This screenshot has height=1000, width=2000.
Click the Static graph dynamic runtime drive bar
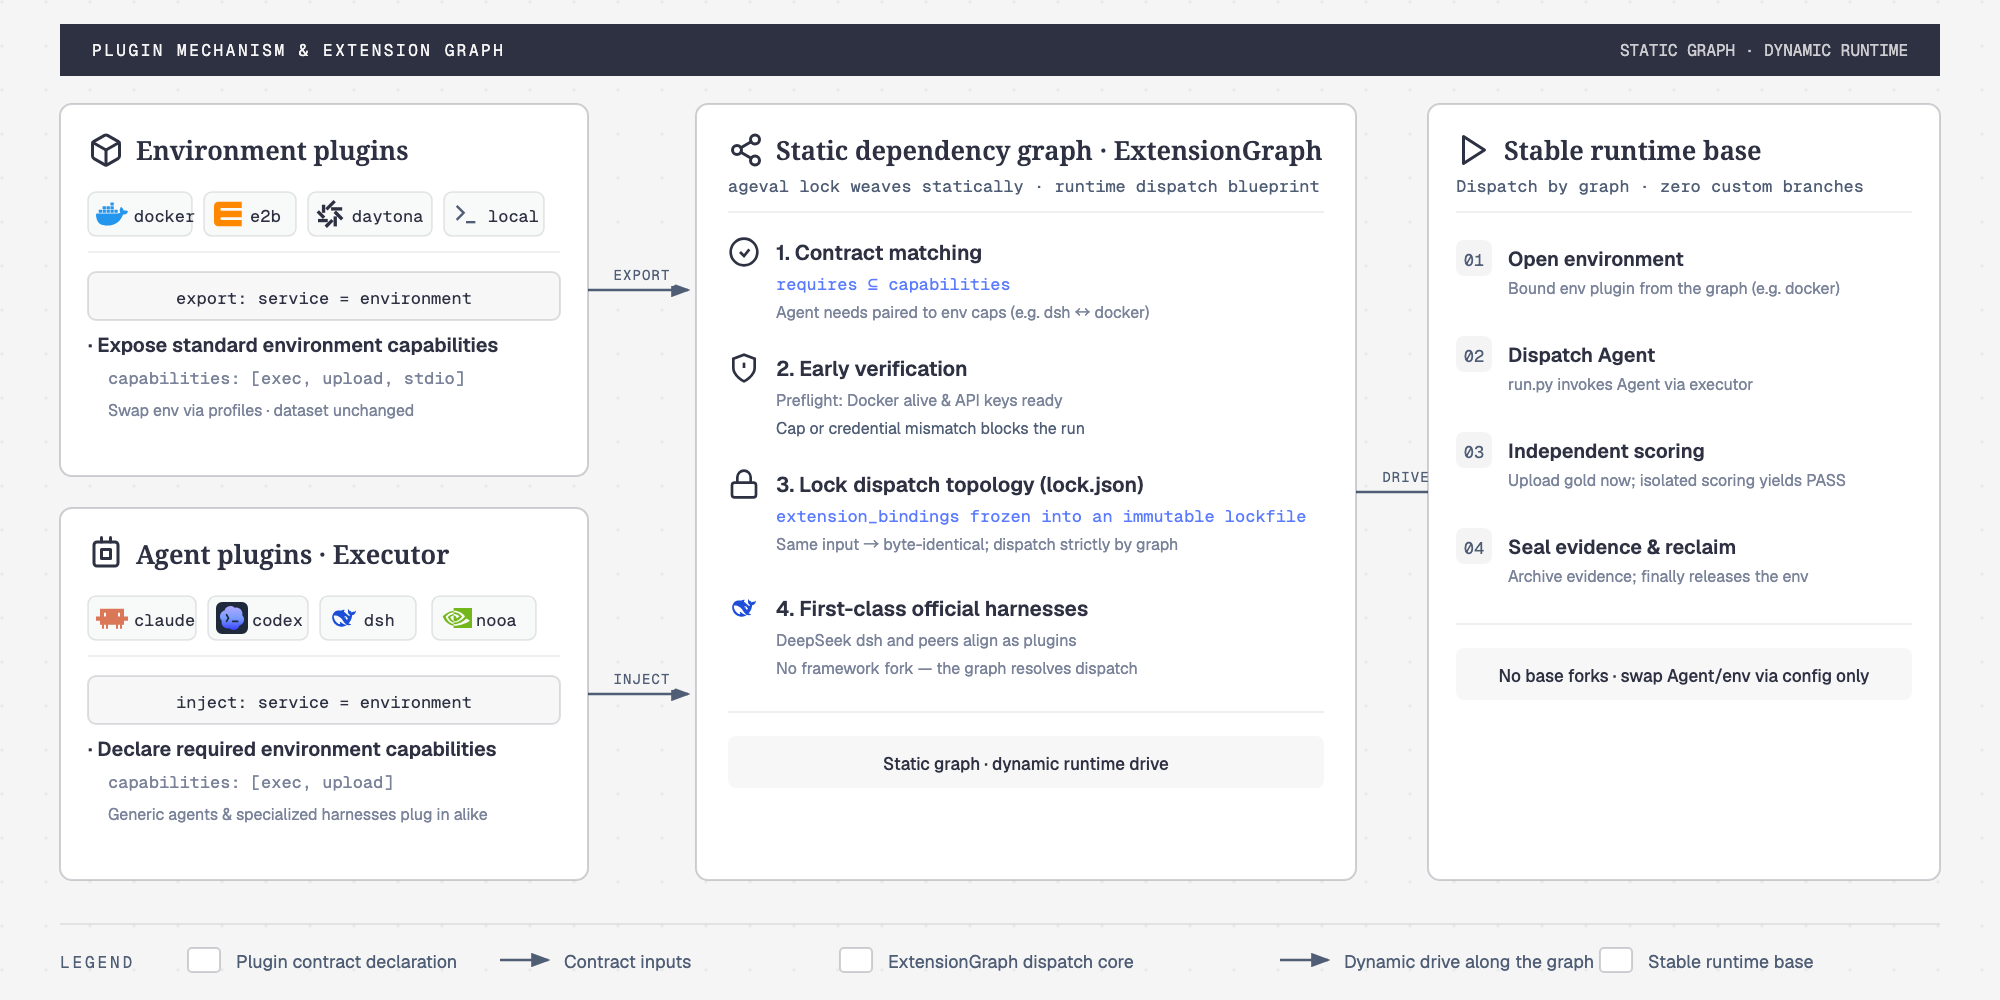click(1026, 762)
